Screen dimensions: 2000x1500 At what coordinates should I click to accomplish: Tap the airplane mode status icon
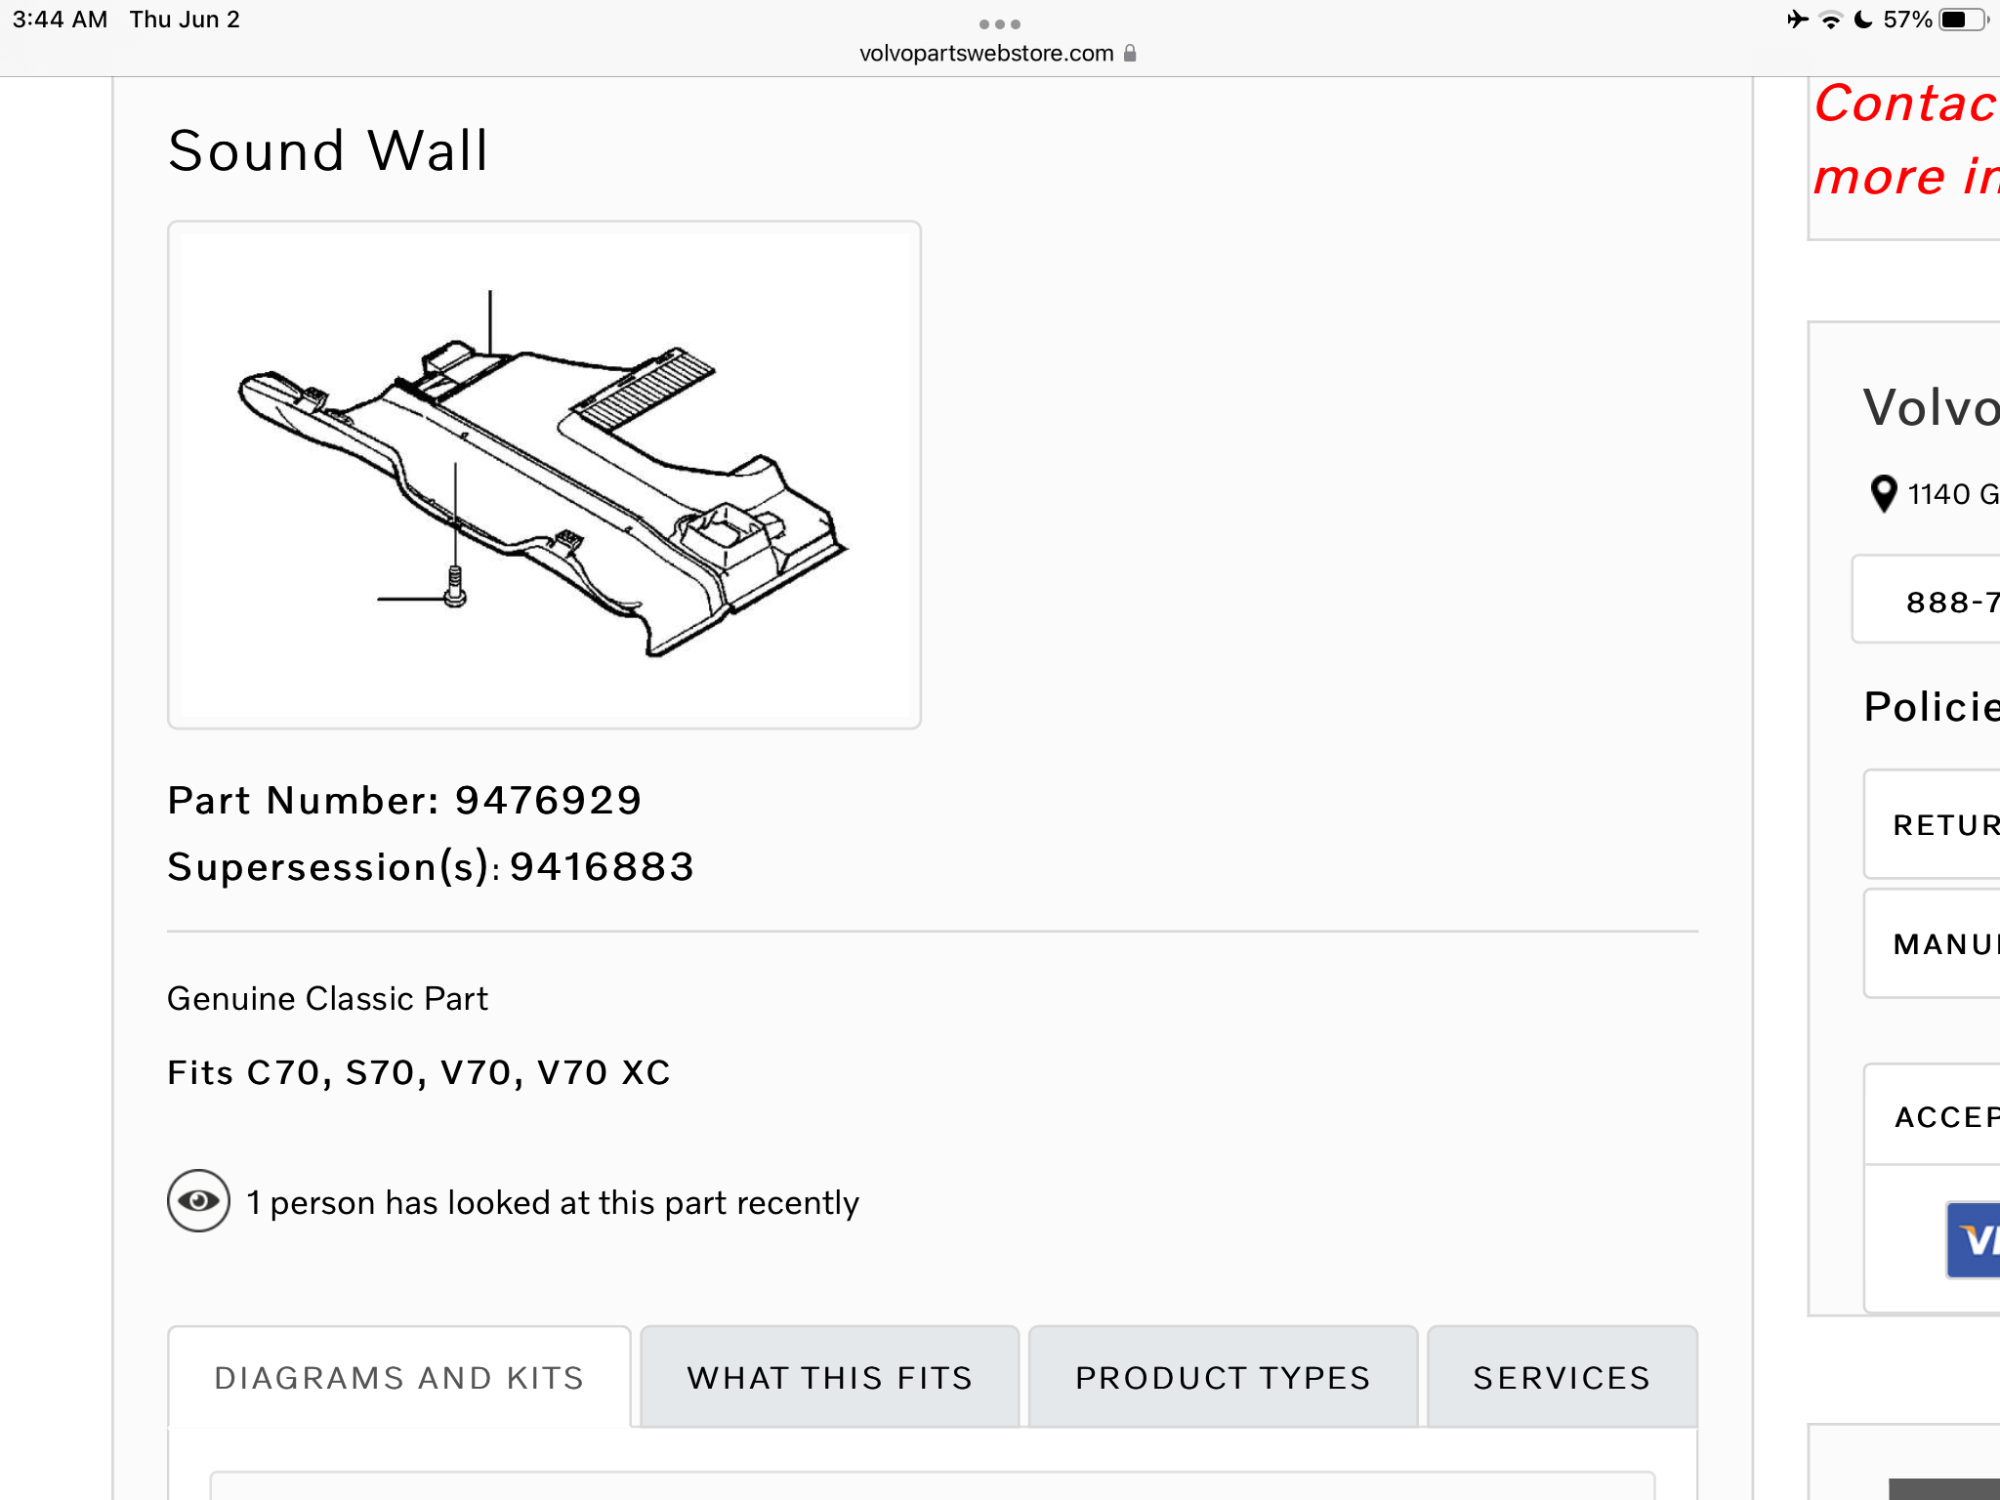click(1797, 19)
